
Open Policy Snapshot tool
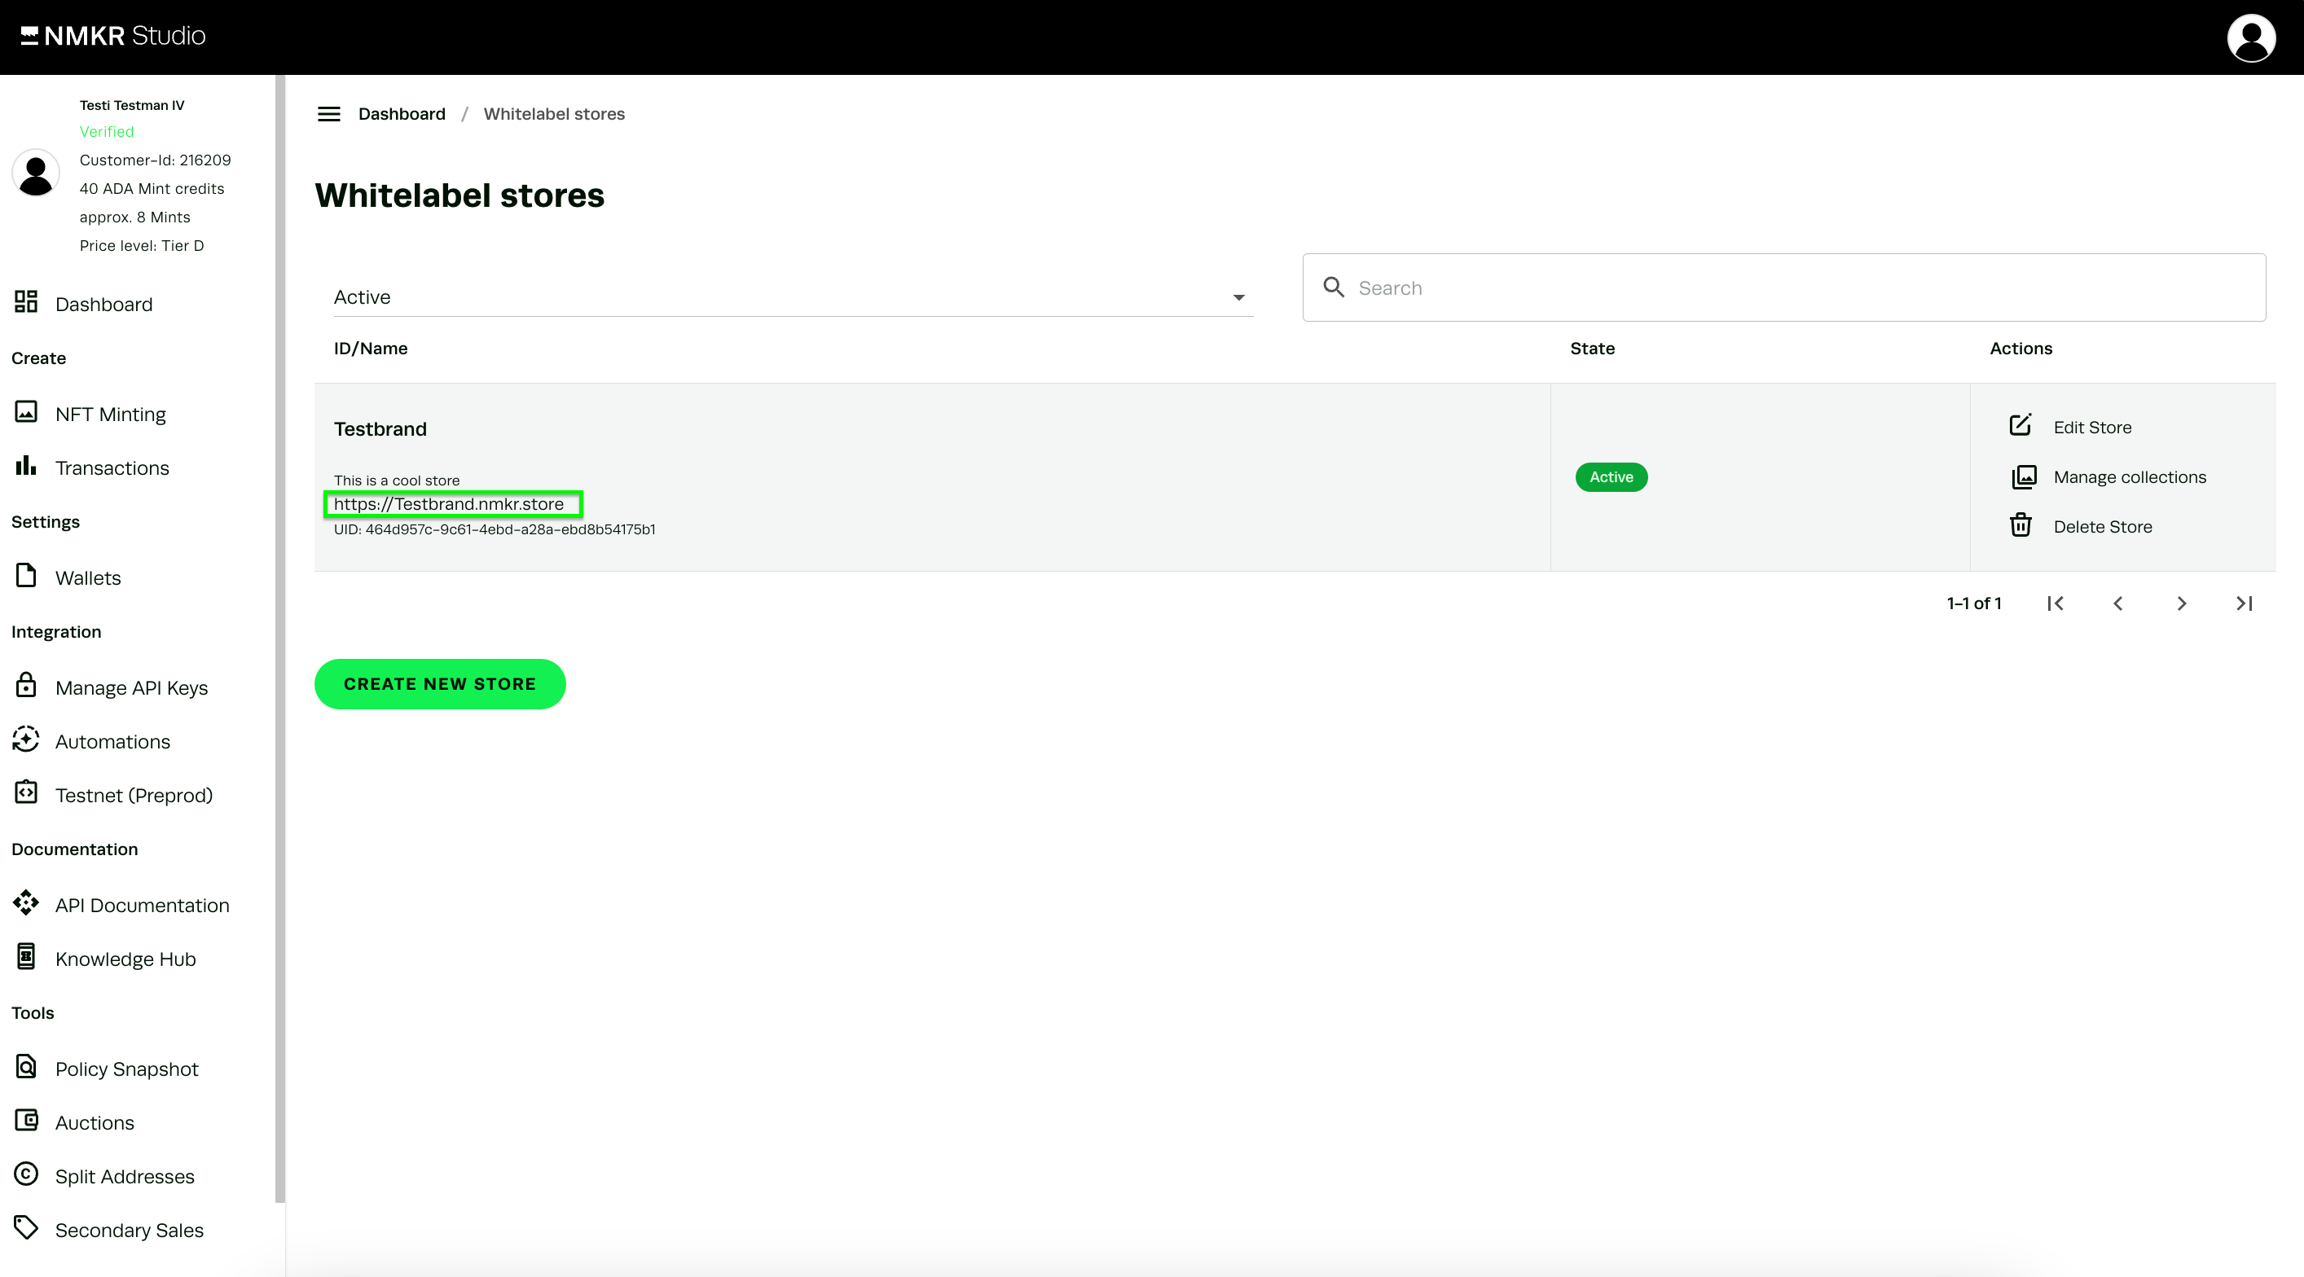[x=126, y=1068]
